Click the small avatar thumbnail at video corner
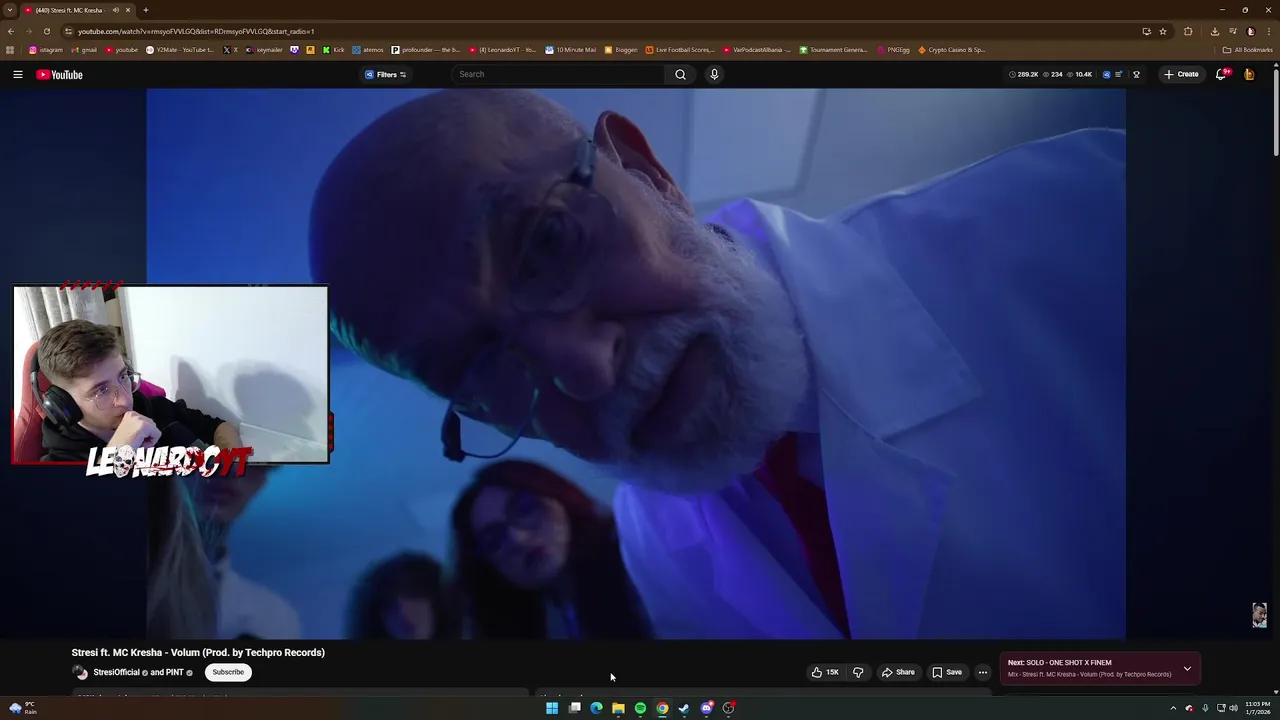The height and width of the screenshot is (720, 1280). (x=1259, y=615)
